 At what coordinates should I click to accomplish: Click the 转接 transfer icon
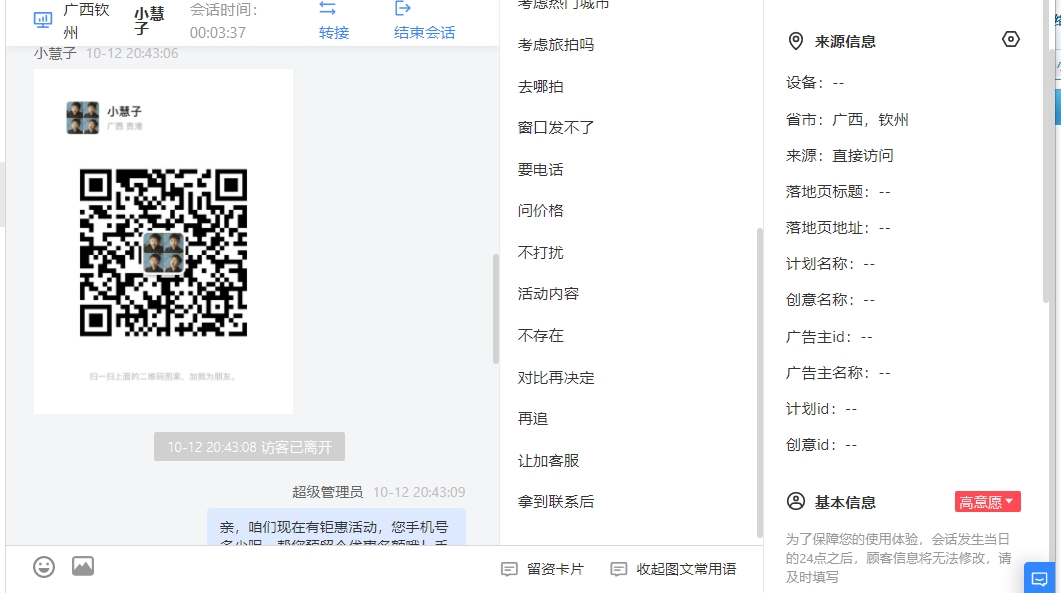click(328, 8)
